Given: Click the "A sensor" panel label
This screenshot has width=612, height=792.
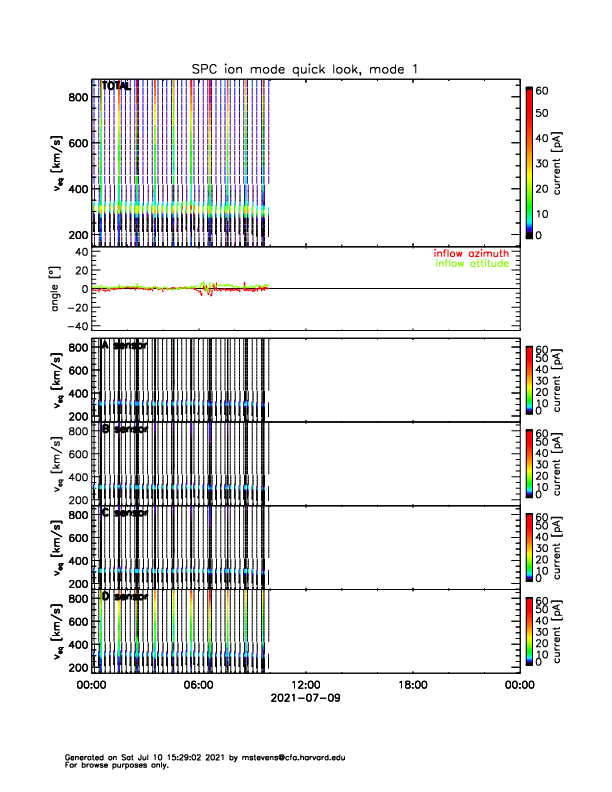Looking at the screenshot, I should click(x=124, y=345).
